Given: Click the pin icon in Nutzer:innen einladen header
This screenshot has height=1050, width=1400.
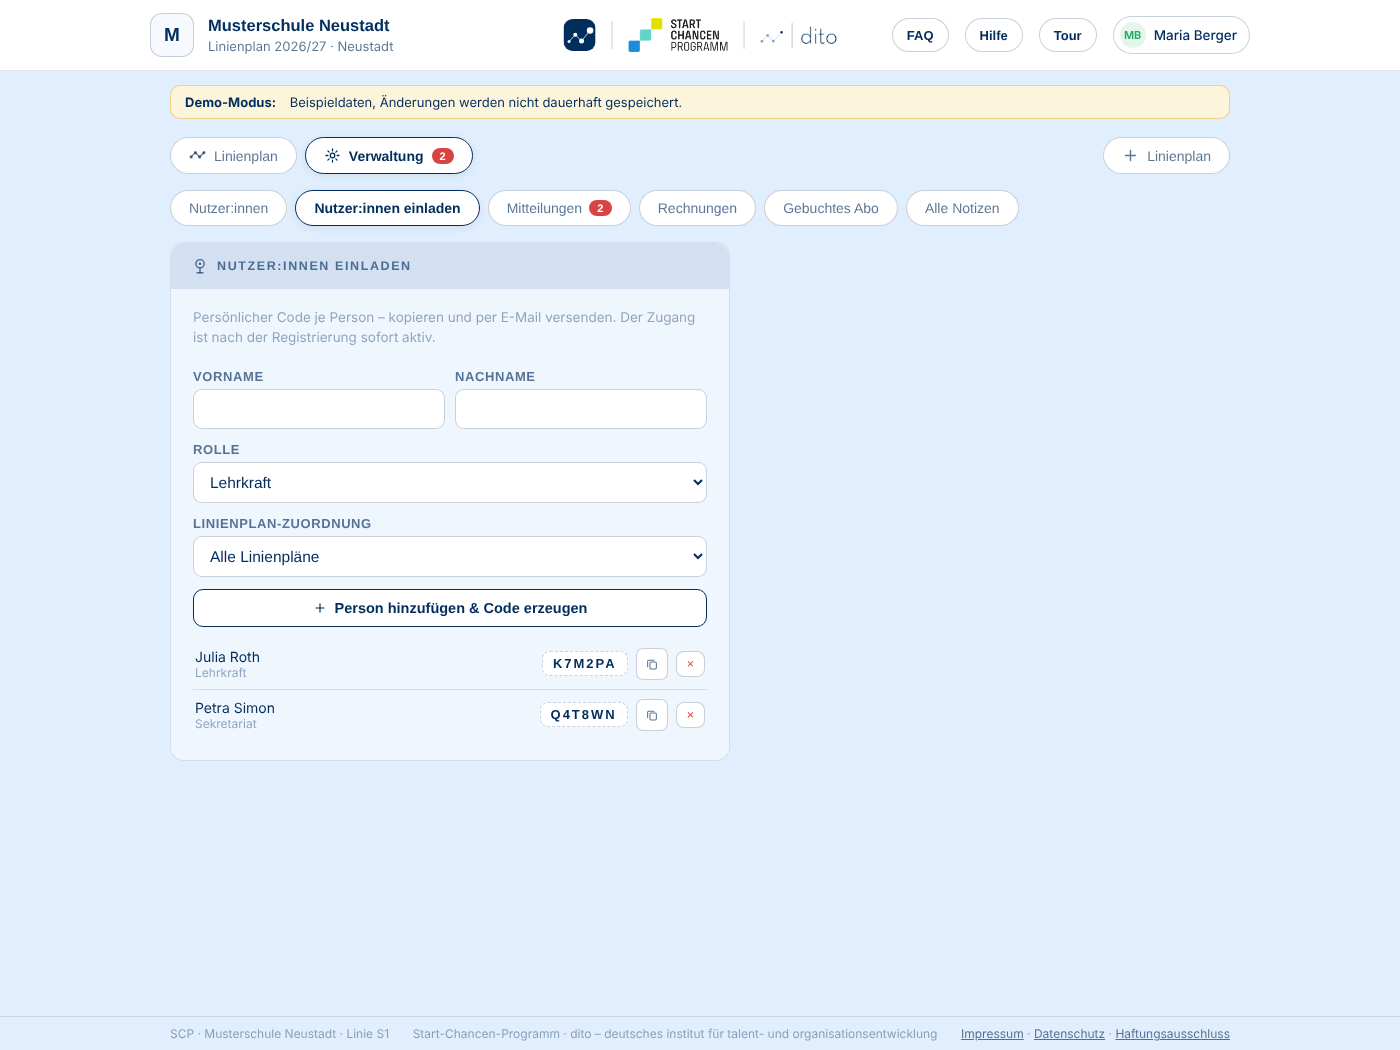Looking at the screenshot, I should (x=200, y=266).
